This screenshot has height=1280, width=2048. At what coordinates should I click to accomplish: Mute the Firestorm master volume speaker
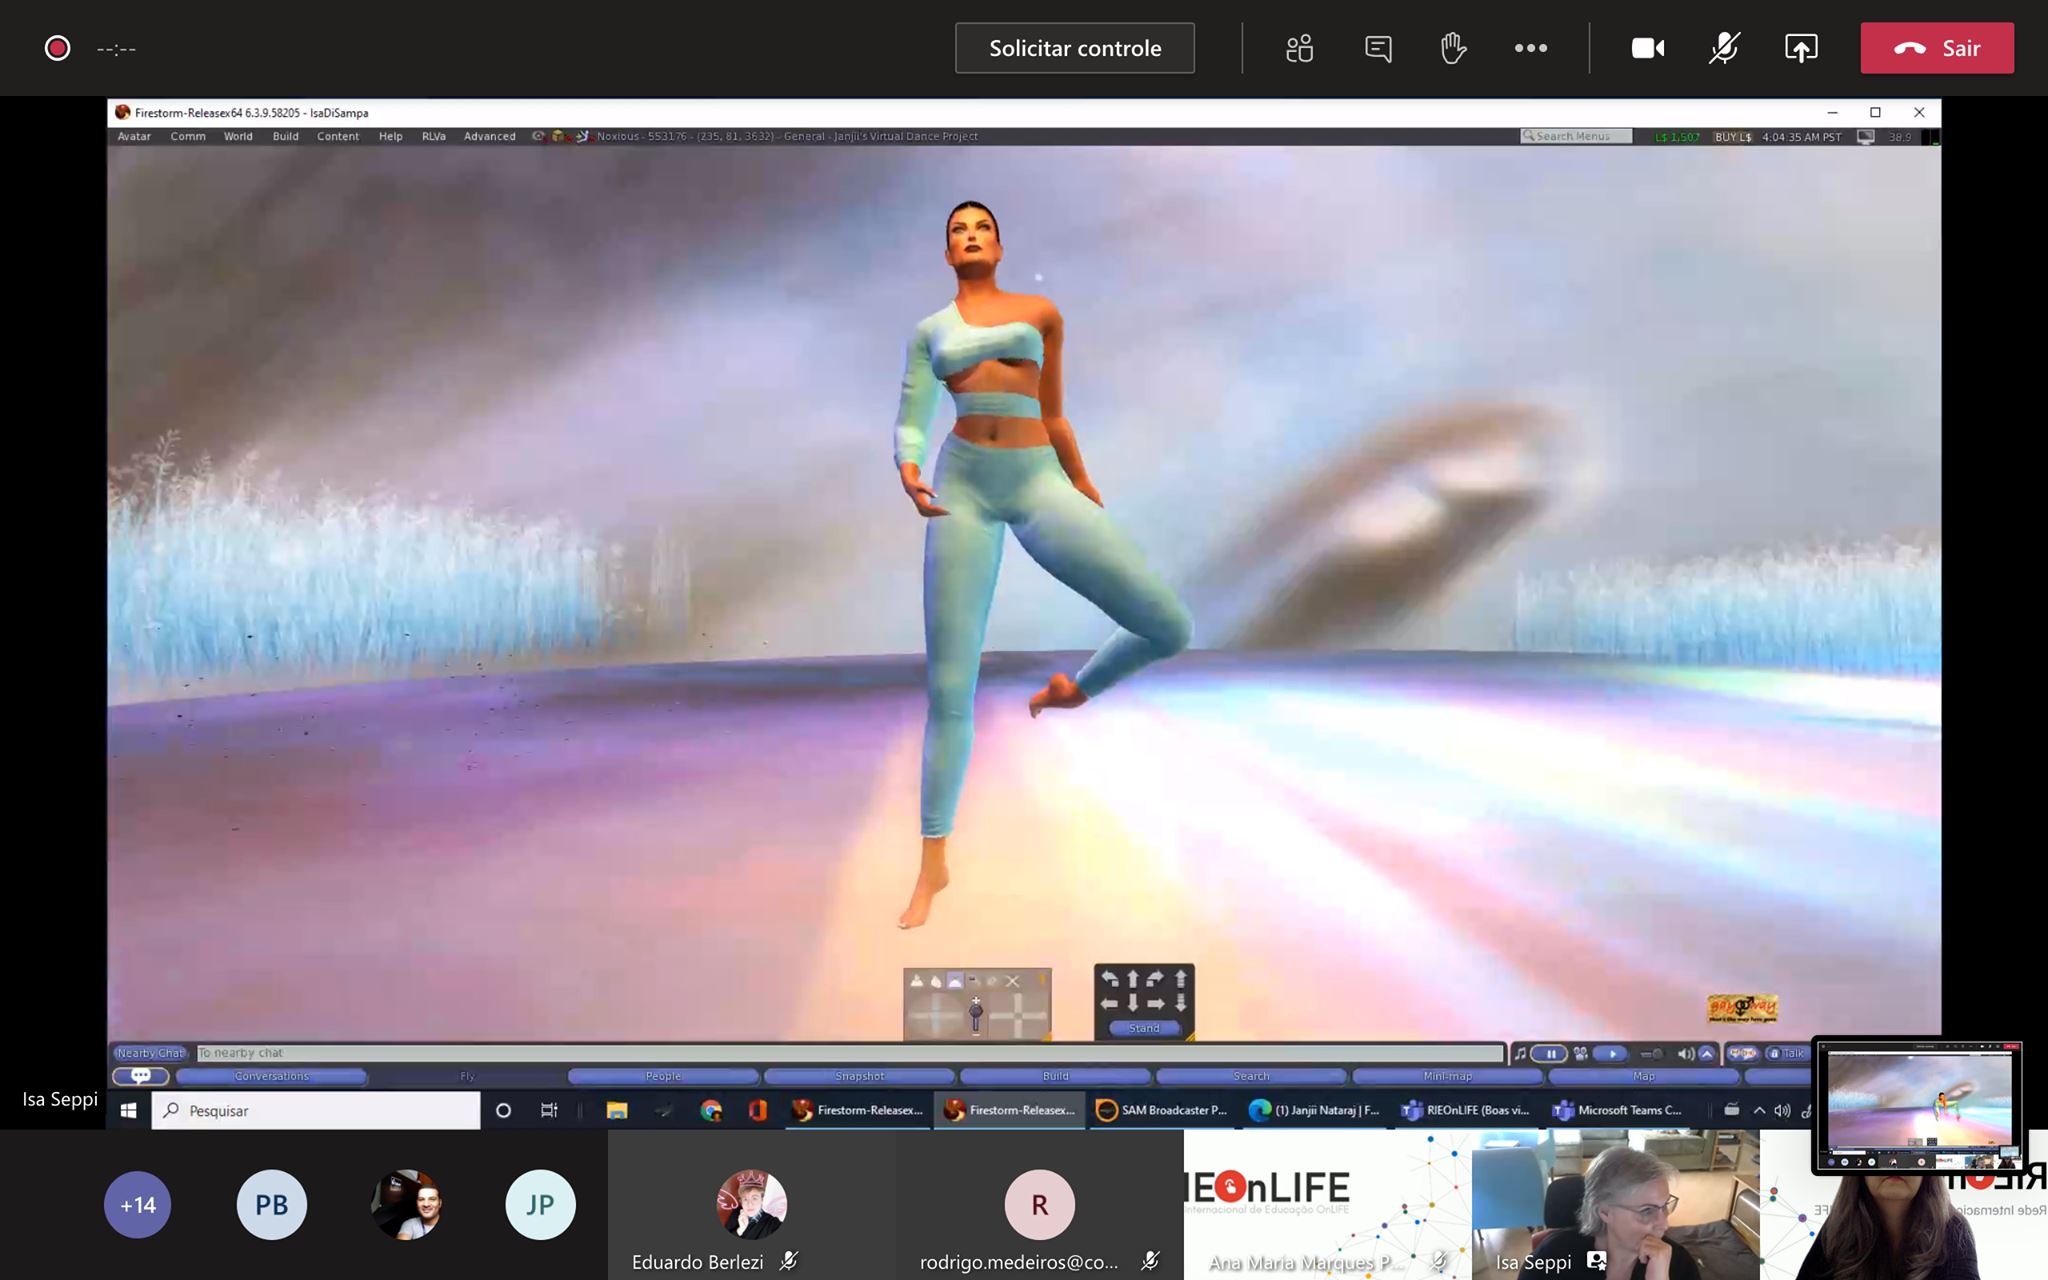point(1685,1053)
